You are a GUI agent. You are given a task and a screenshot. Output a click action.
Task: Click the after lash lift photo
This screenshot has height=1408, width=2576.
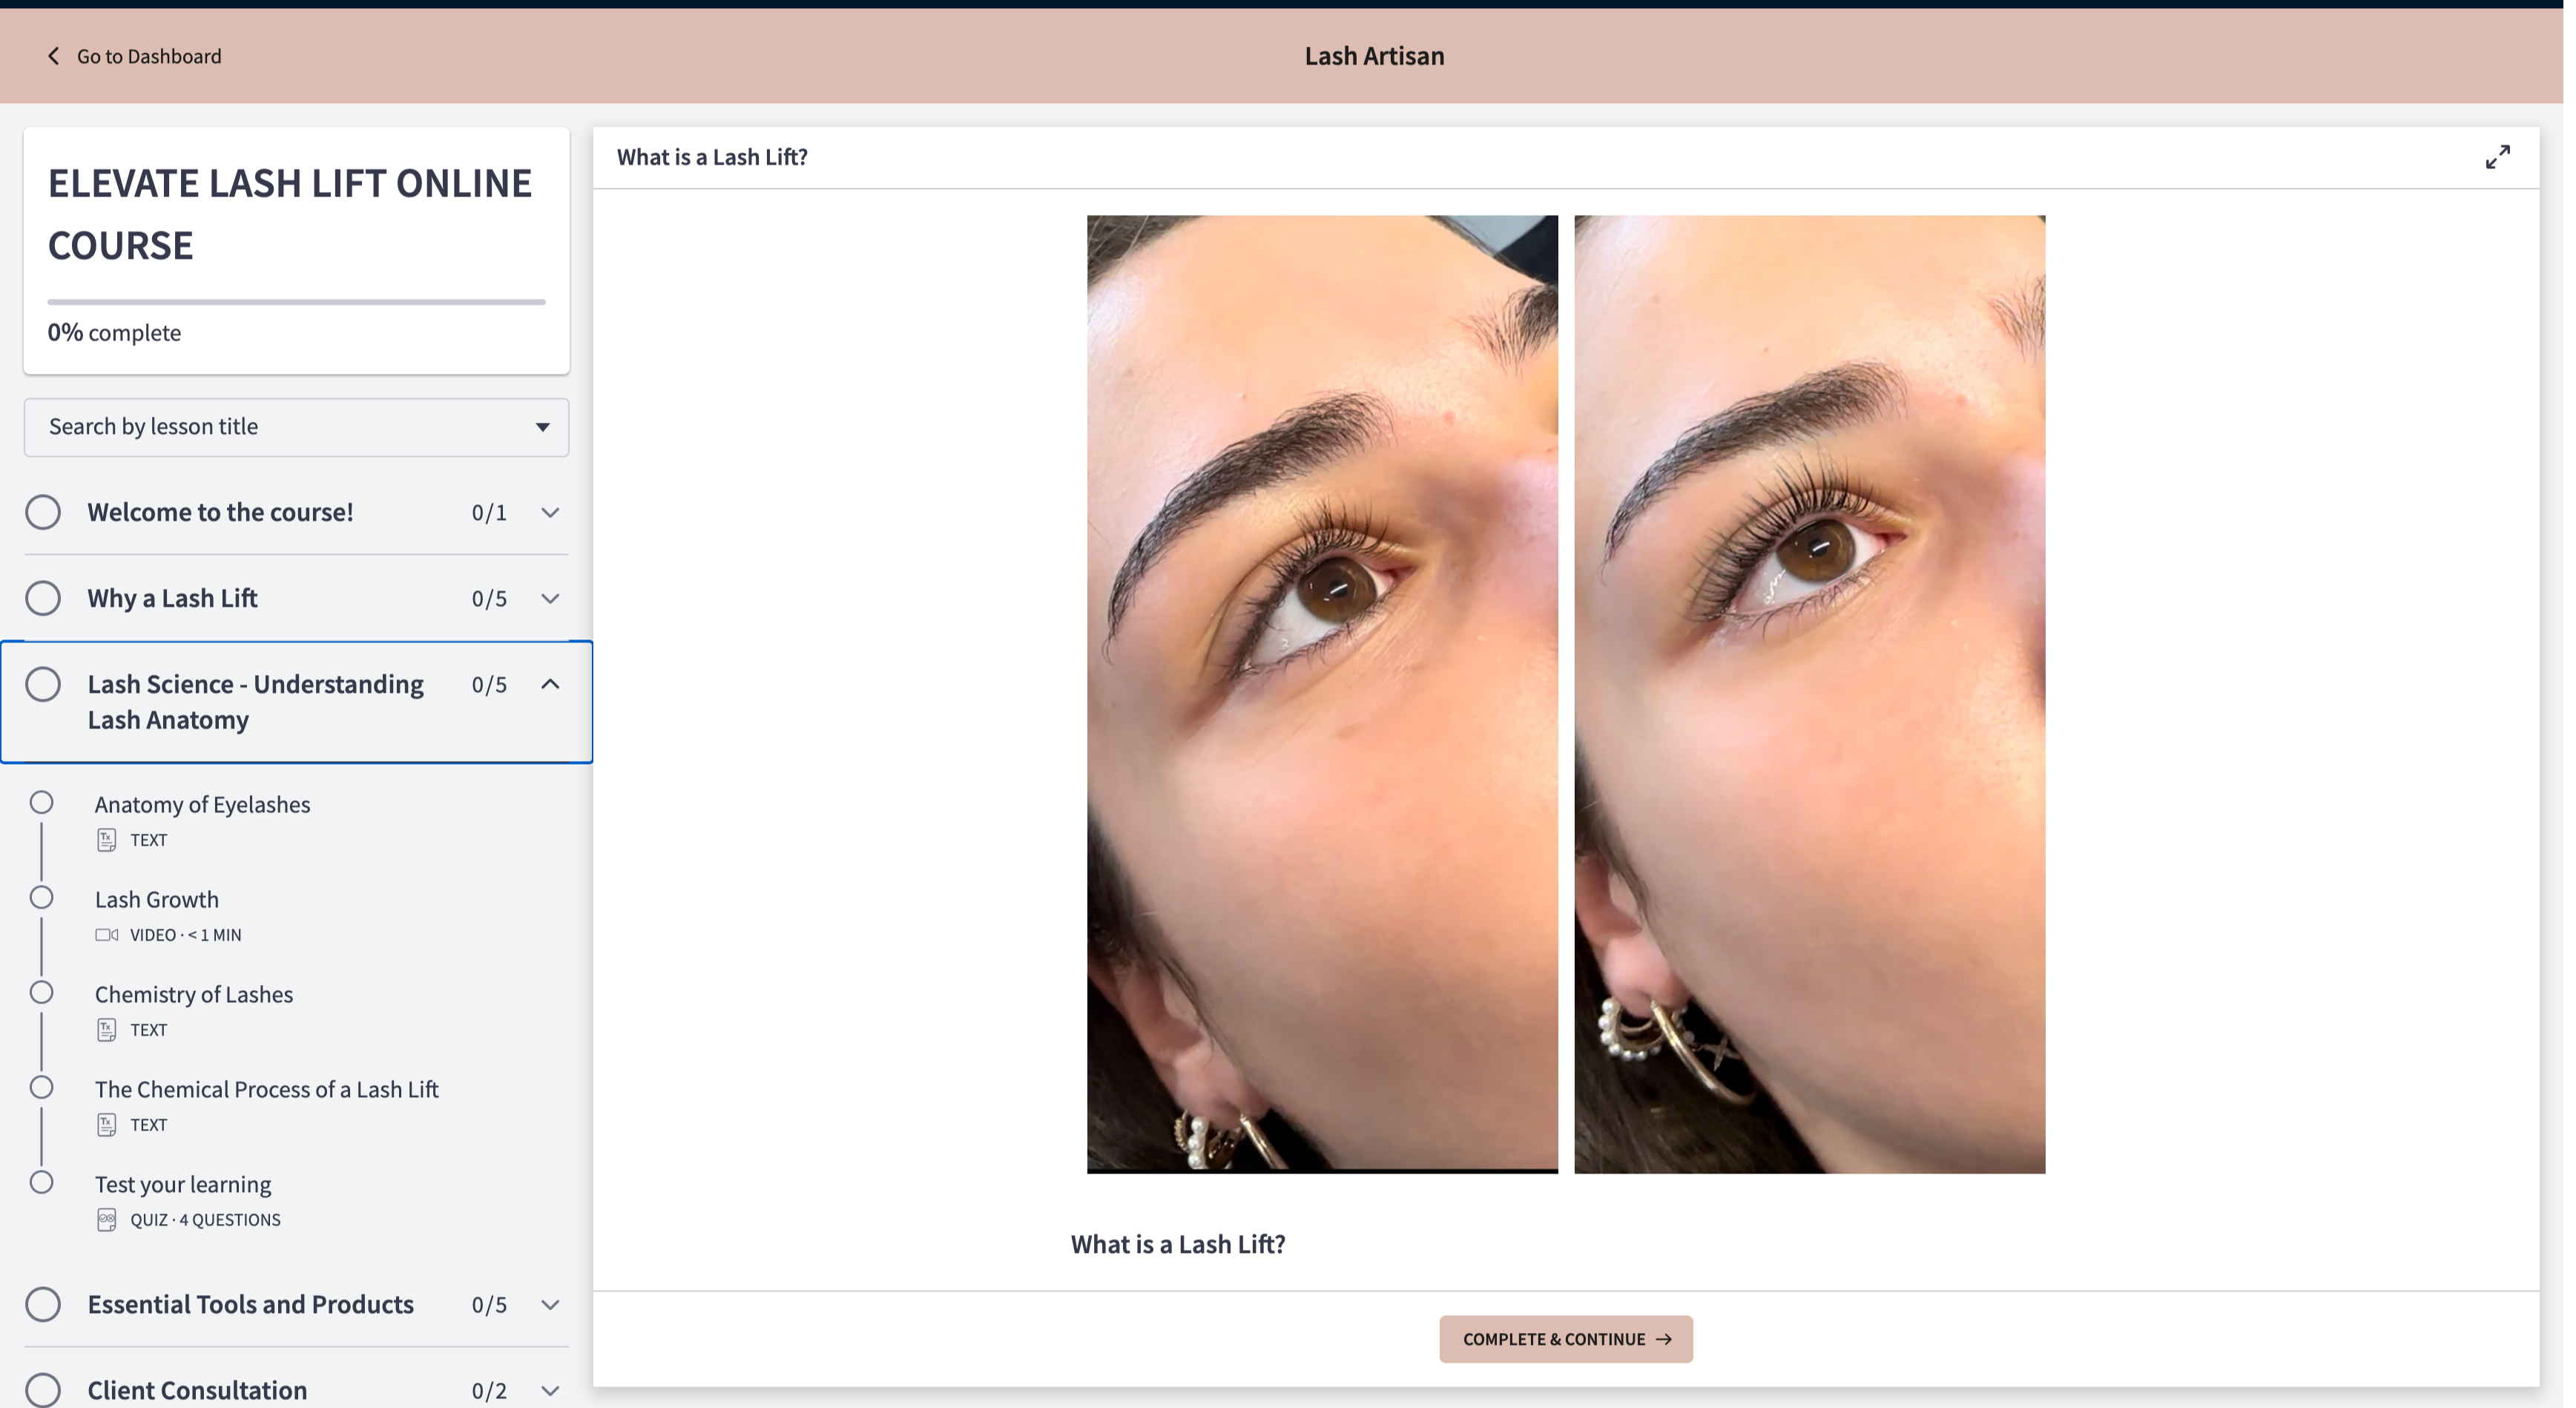pos(1810,694)
